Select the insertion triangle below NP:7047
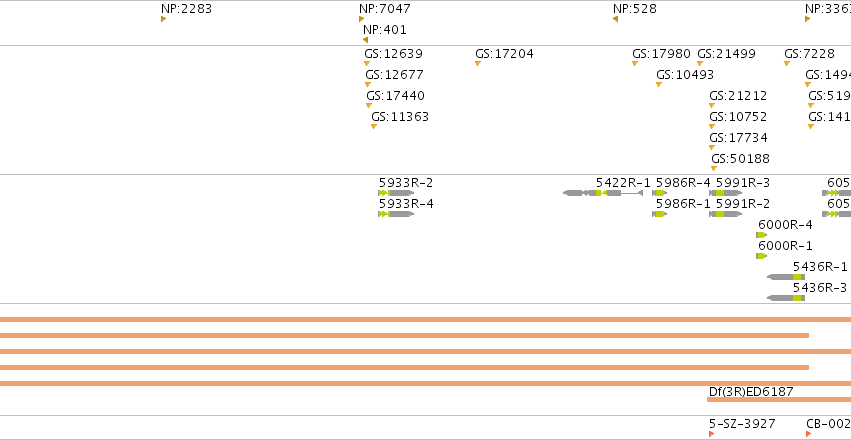This screenshot has width=851, height=440. (x=361, y=19)
